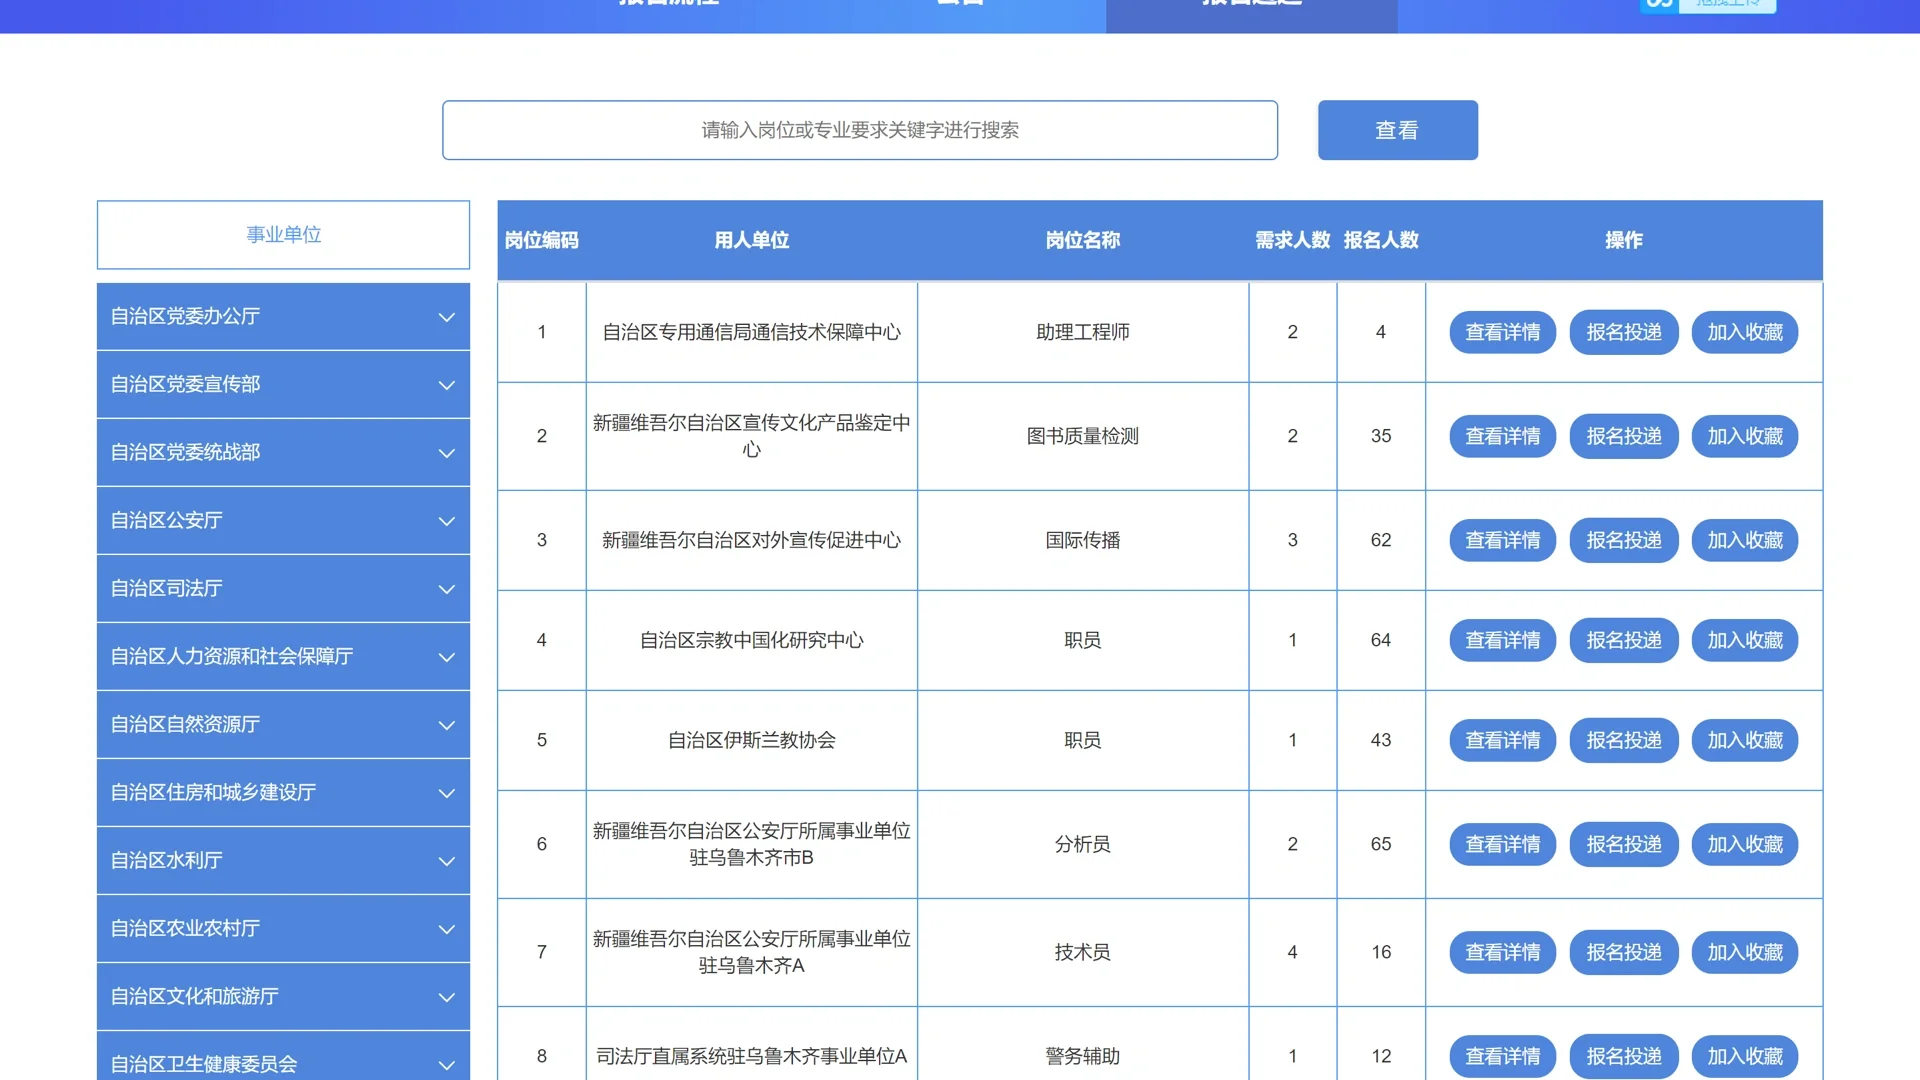点击顶部"报名流程"导航项
1920x1080 pixels.
click(x=668, y=5)
